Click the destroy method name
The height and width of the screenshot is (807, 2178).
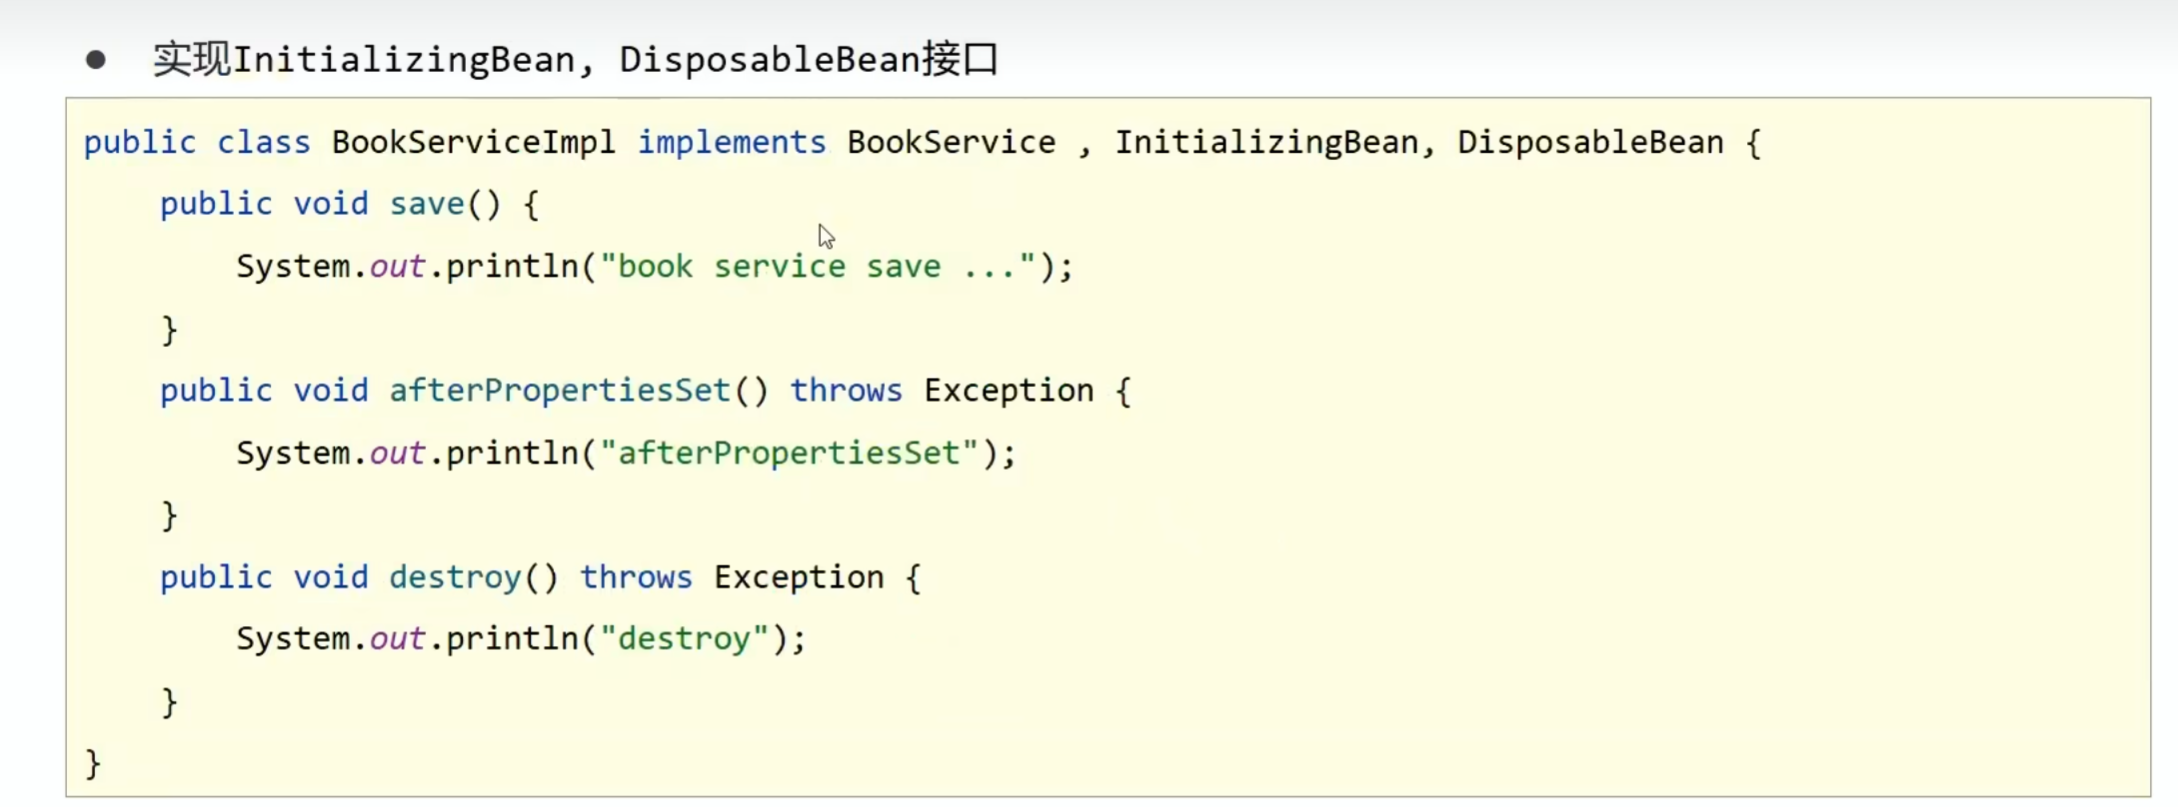455,578
